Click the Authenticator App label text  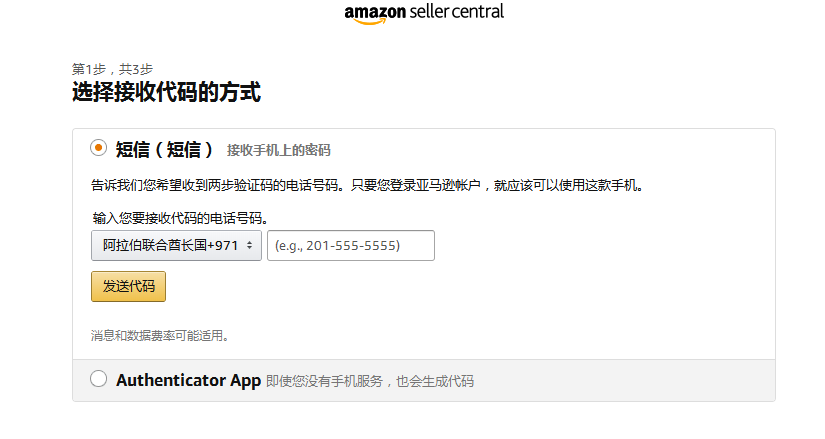pos(188,380)
